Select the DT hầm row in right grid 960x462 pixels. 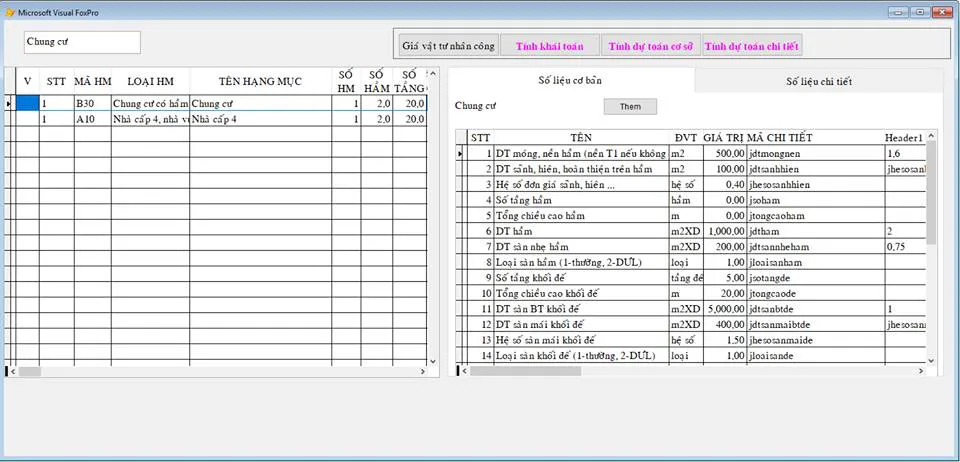coord(580,231)
